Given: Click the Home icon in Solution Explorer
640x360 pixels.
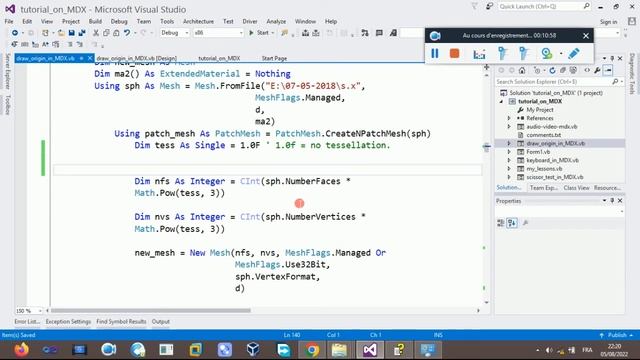Looking at the screenshot, I should click(522, 70).
